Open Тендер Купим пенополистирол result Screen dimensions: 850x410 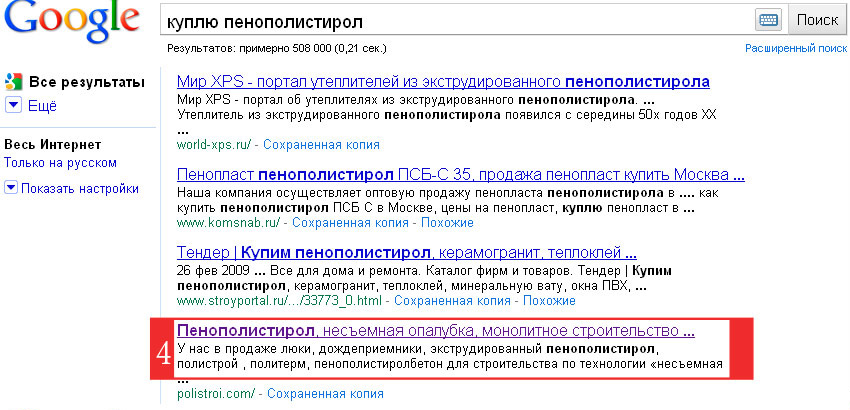(407, 253)
